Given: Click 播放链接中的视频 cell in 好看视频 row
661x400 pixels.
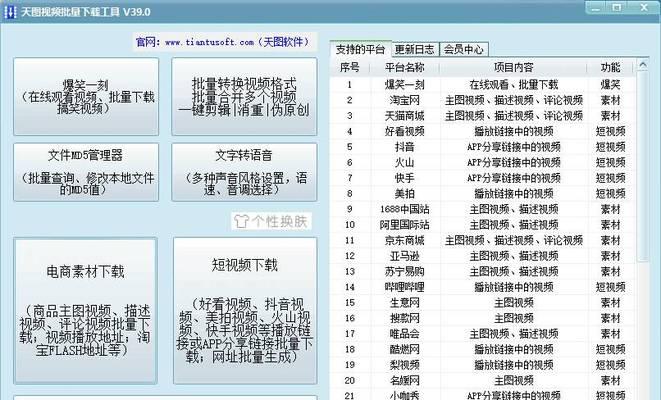Looking at the screenshot, I should click(x=513, y=132).
